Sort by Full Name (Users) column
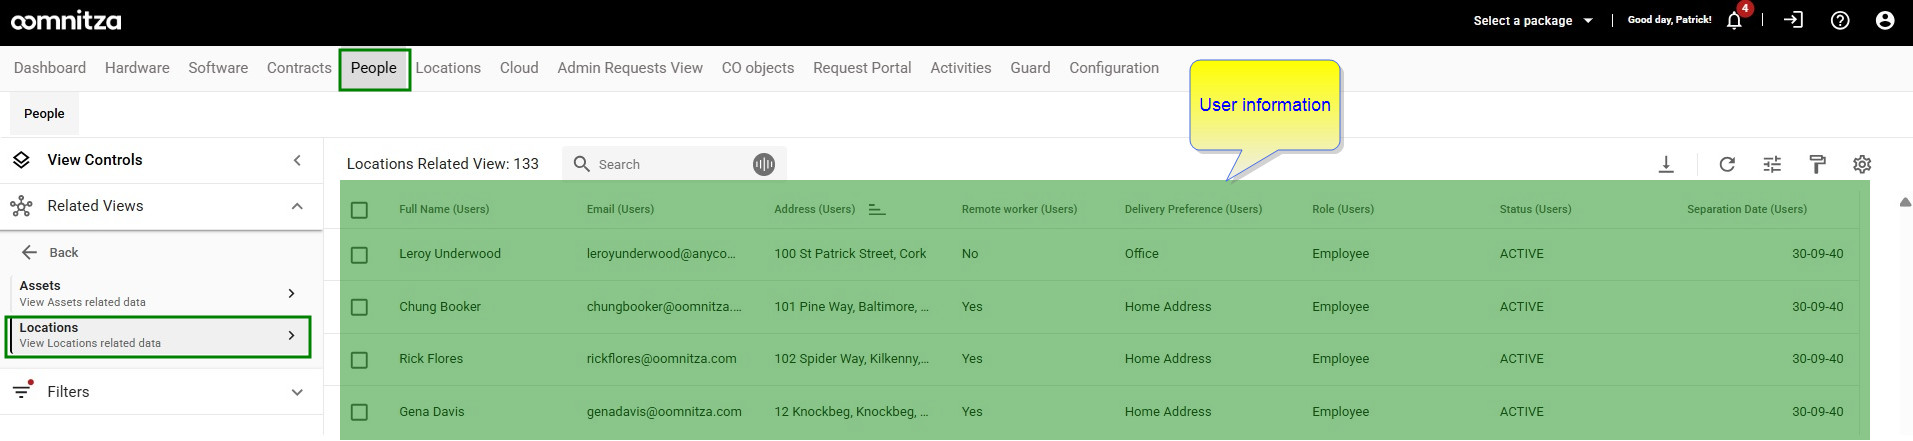Image resolution: width=1913 pixels, height=441 pixels. (444, 209)
